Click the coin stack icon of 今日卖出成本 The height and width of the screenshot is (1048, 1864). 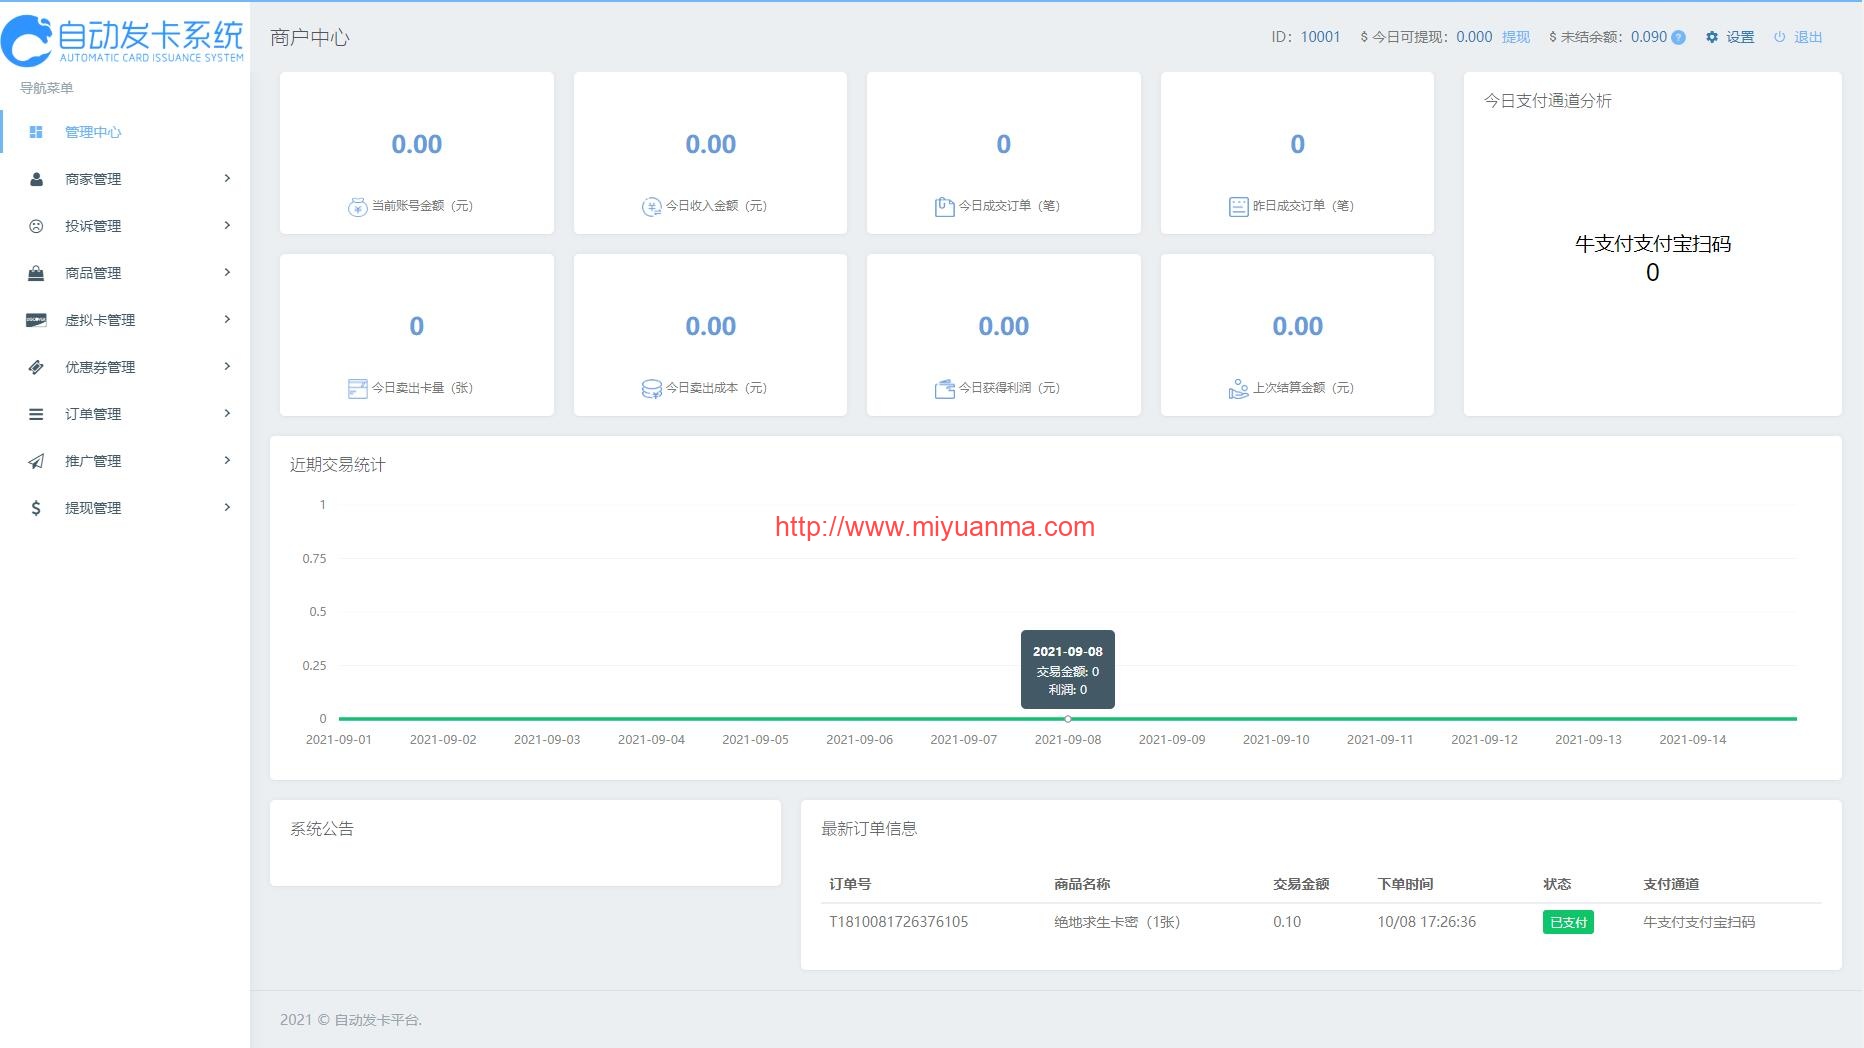[x=651, y=389]
